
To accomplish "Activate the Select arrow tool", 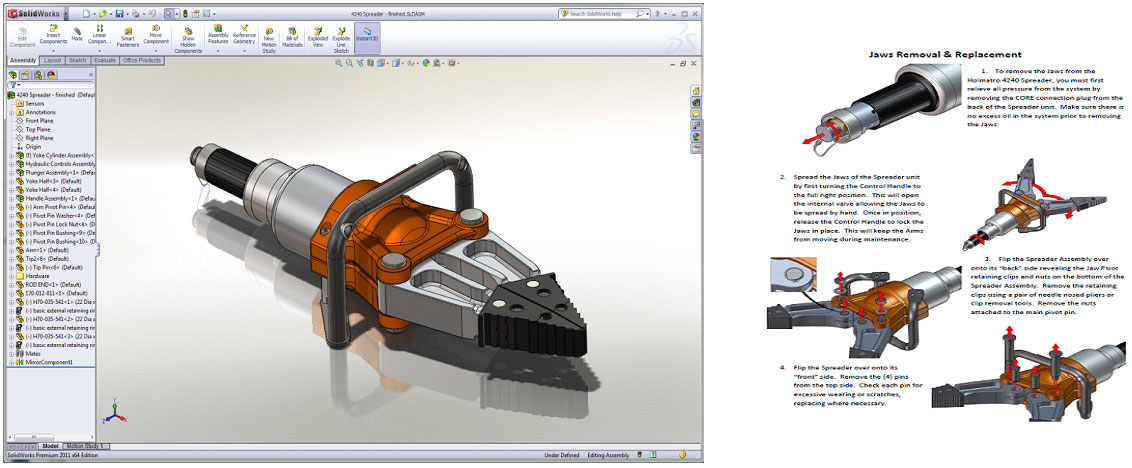I will (x=168, y=13).
